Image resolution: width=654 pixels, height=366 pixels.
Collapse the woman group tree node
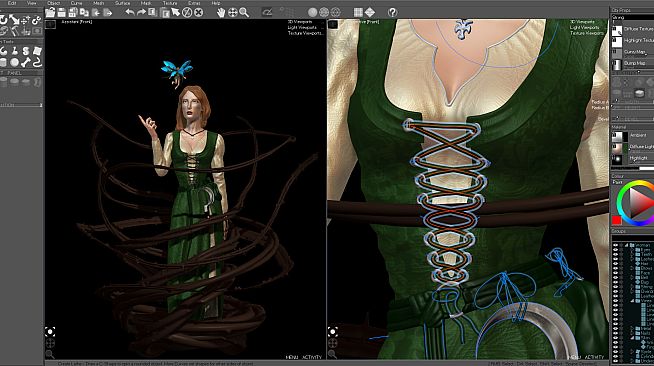tap(626, 245)
